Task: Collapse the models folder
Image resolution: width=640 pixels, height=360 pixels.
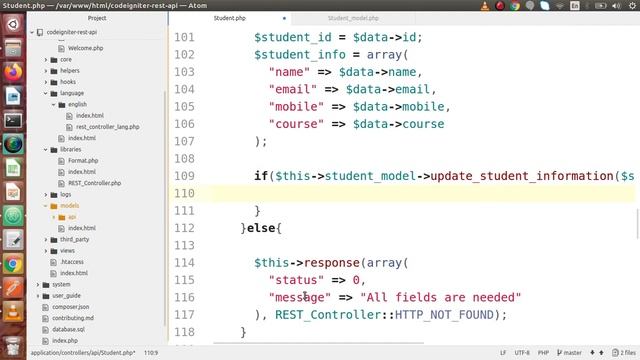Action: (x=46, y=206)
